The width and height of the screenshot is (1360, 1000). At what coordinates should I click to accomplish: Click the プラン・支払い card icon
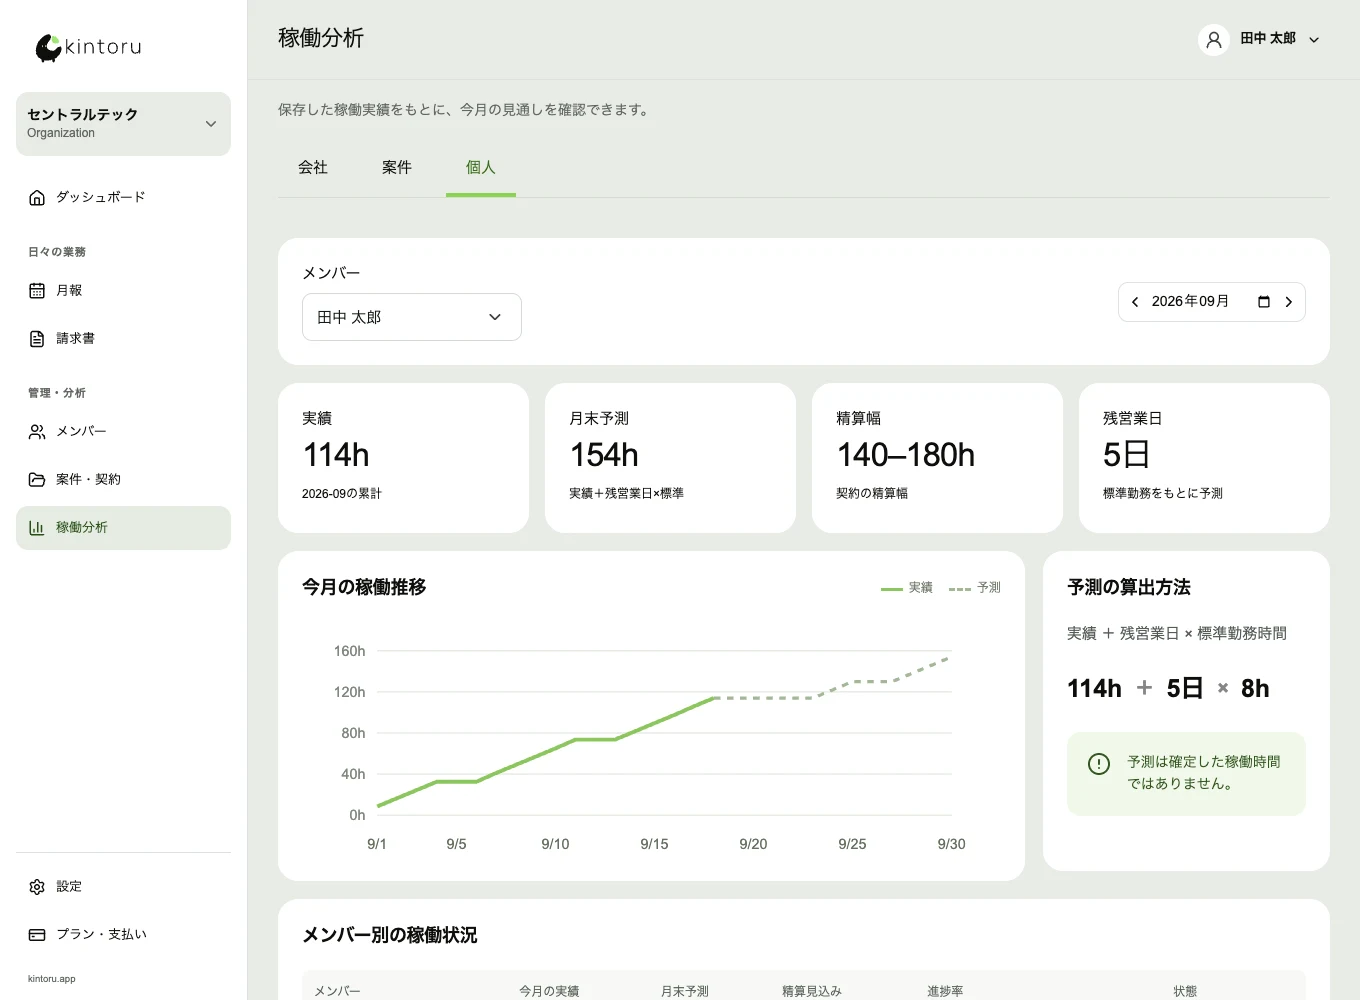(x=37, y=935)
